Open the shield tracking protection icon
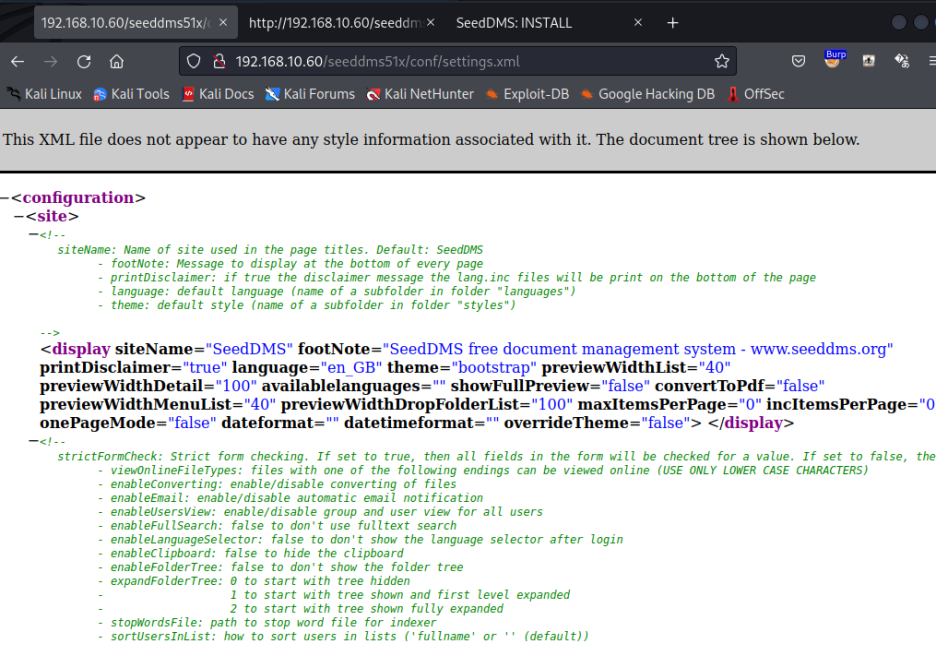 coord(193,61)
